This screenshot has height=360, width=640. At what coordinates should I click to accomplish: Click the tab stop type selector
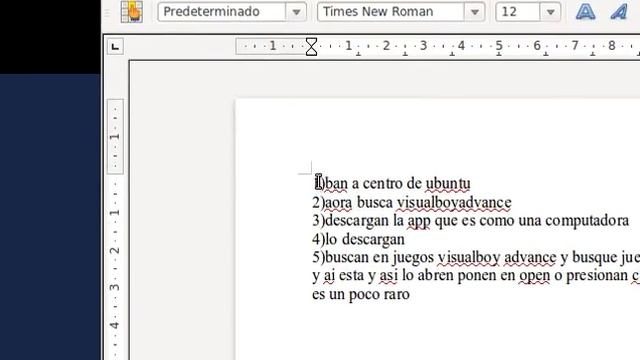[115, 47]
